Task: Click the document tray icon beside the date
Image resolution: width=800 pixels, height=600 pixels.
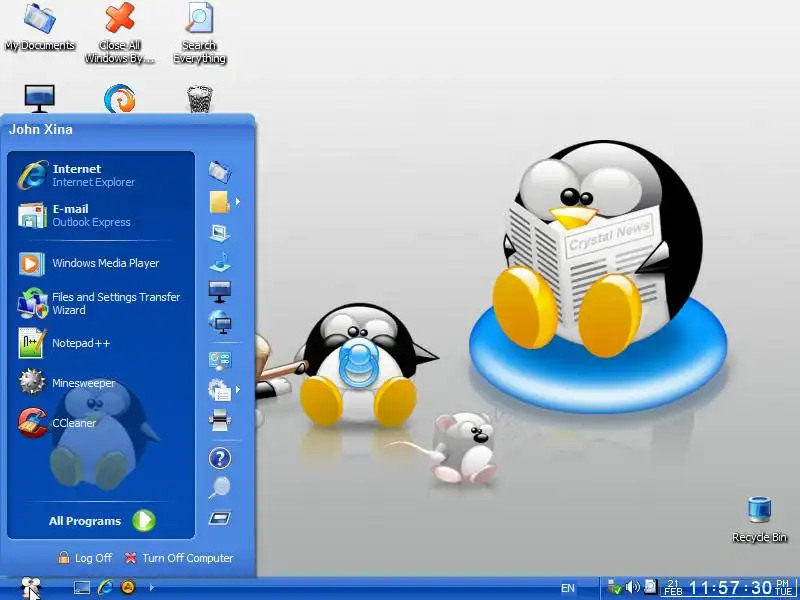Action: 651,587
